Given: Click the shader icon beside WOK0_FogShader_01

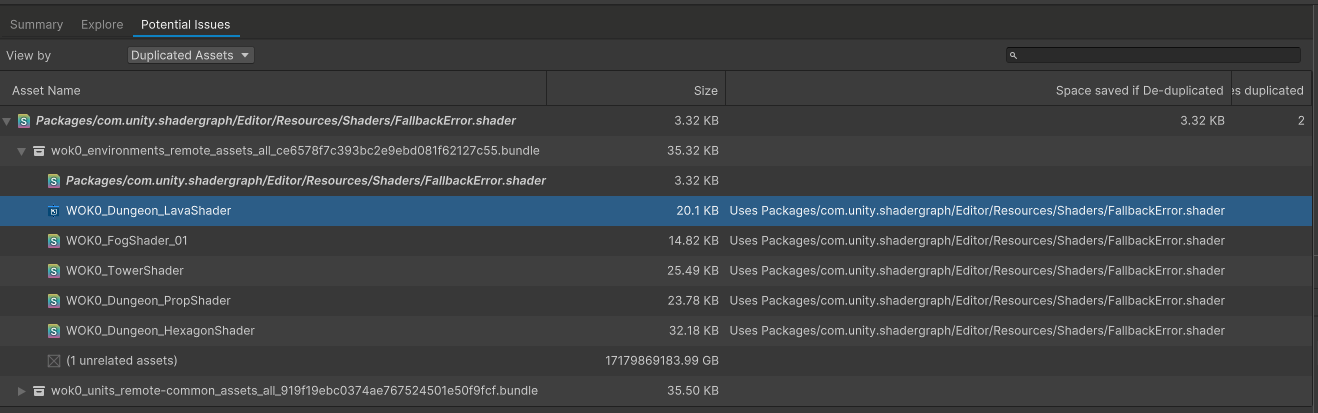Looking at the screenshot, I should [54, 241].
